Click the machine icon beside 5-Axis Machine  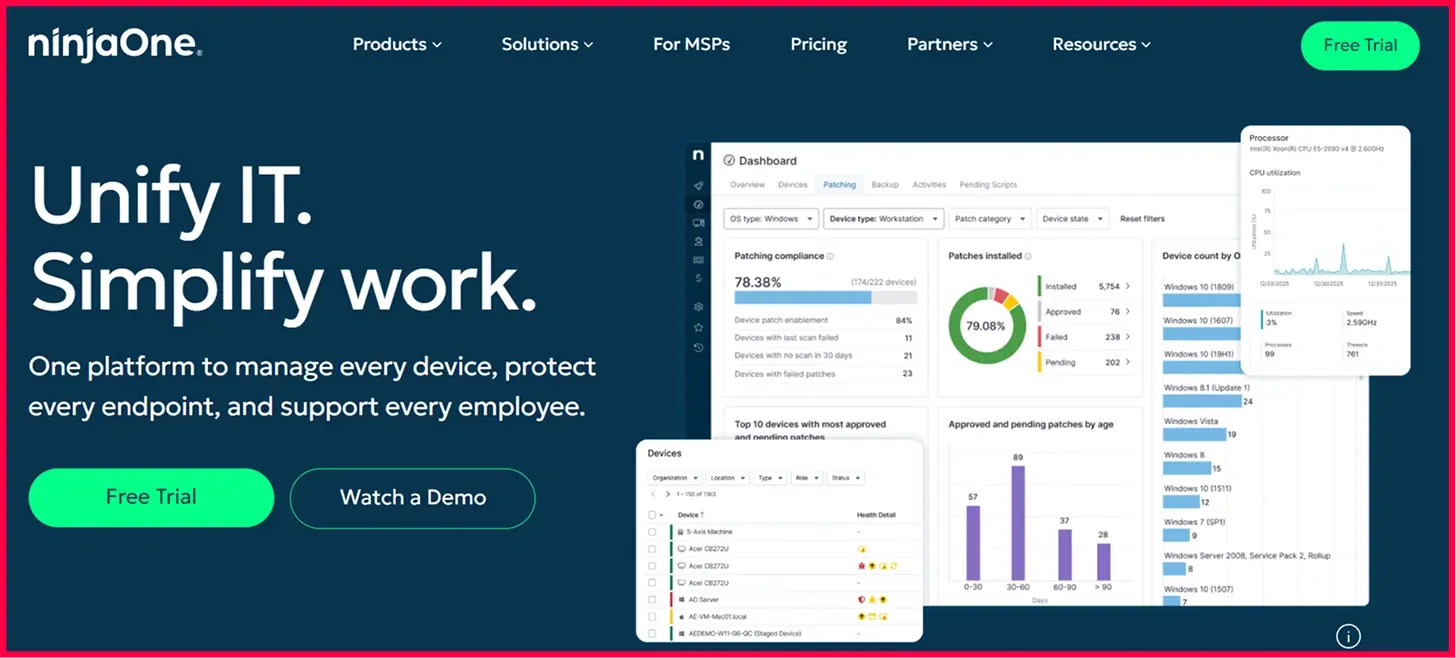(681, 532)
